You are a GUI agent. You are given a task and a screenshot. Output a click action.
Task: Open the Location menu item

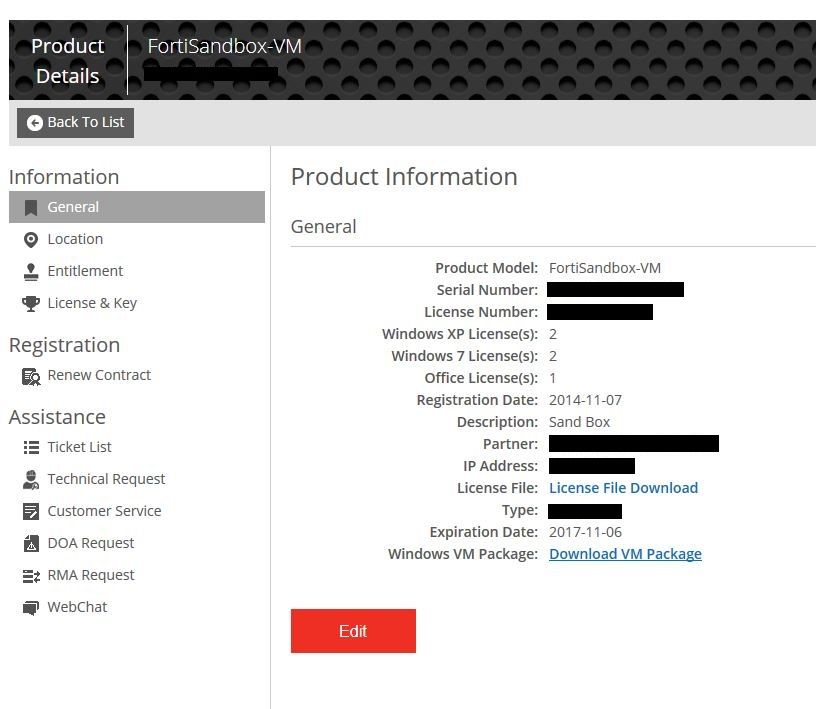75,239
